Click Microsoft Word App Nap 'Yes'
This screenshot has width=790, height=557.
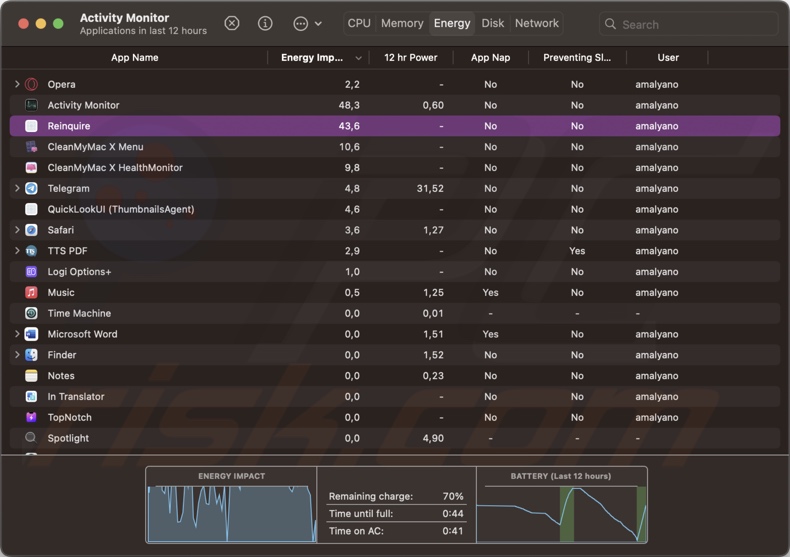[x=490, y=334]
